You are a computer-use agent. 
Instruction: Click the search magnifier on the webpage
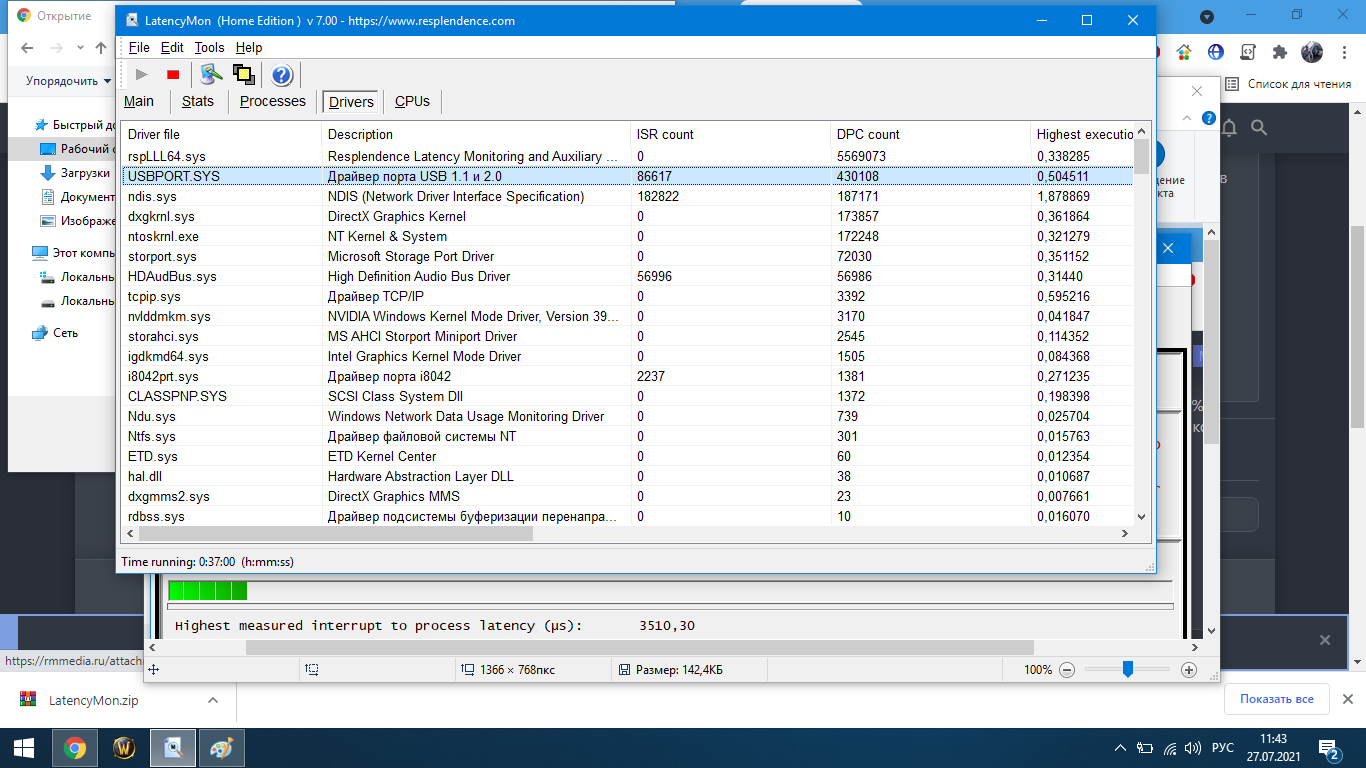(1259, 127)
